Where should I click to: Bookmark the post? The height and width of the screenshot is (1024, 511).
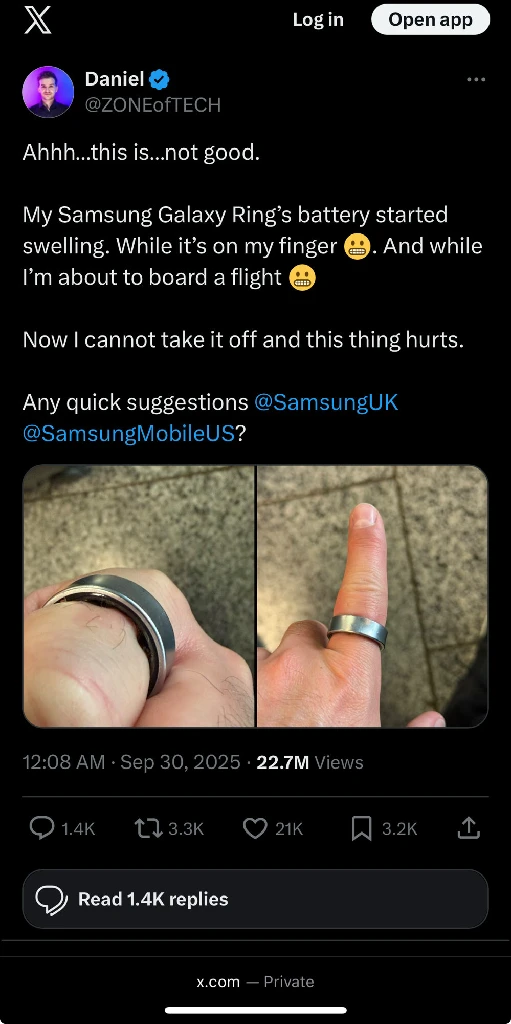(x=361, y=829)
